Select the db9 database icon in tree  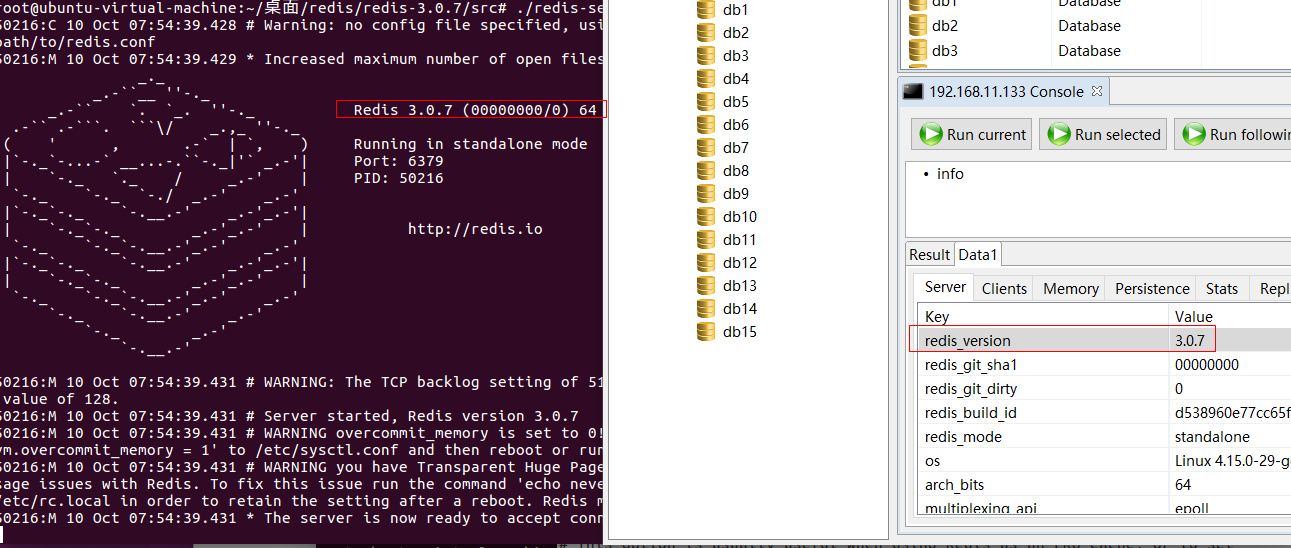706,193
